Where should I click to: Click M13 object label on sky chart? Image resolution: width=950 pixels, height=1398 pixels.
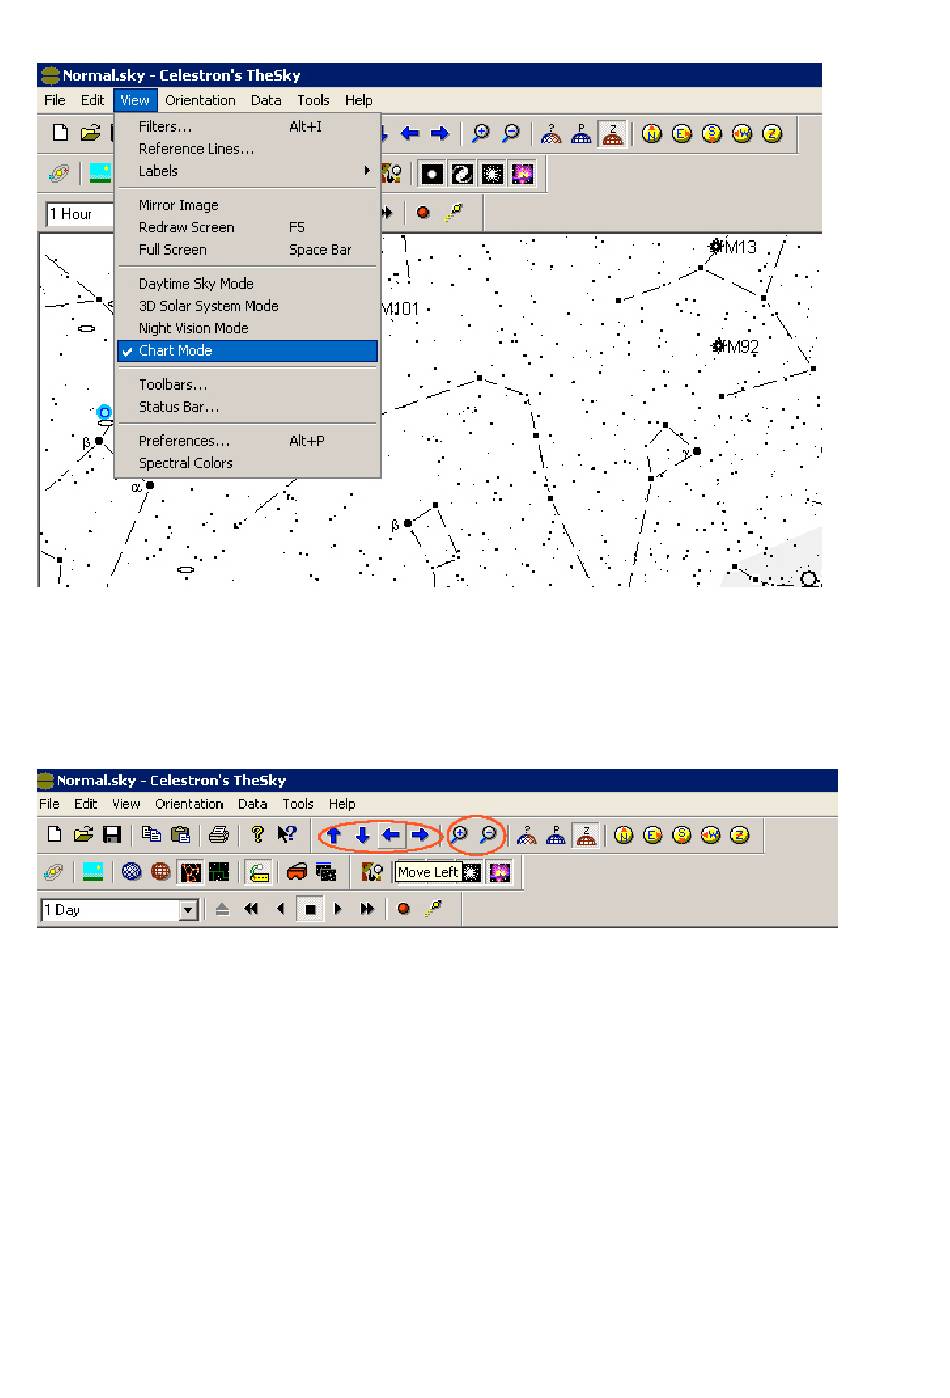tap(740, 247)
